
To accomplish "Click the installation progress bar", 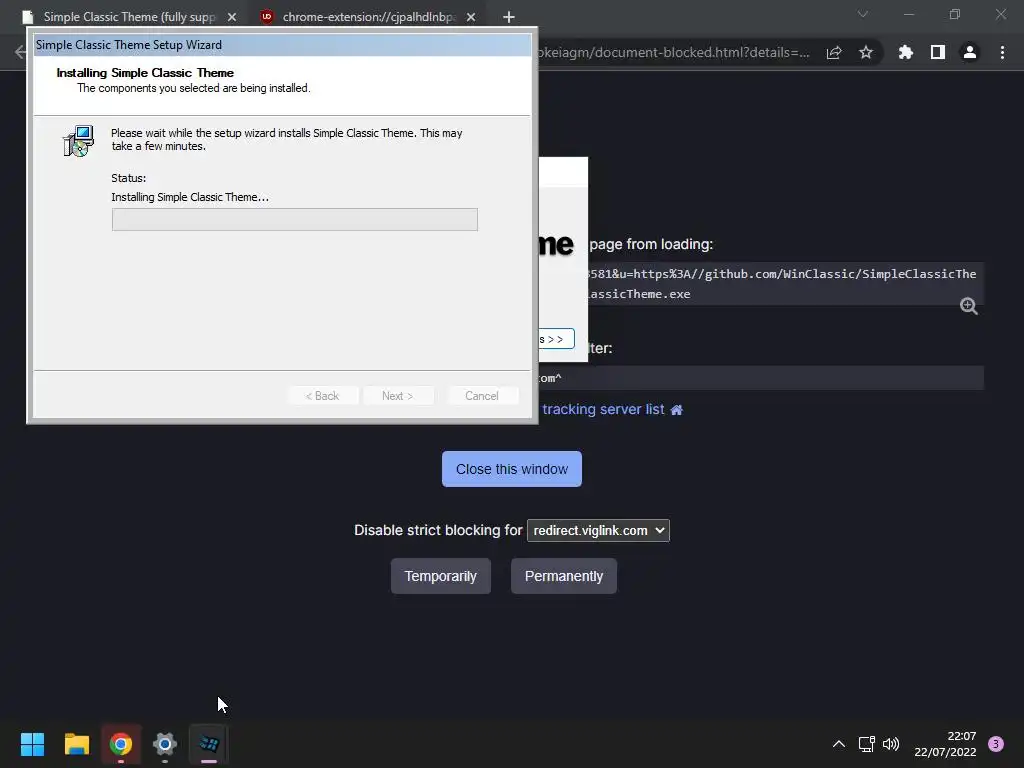I will tap(295, 219).
